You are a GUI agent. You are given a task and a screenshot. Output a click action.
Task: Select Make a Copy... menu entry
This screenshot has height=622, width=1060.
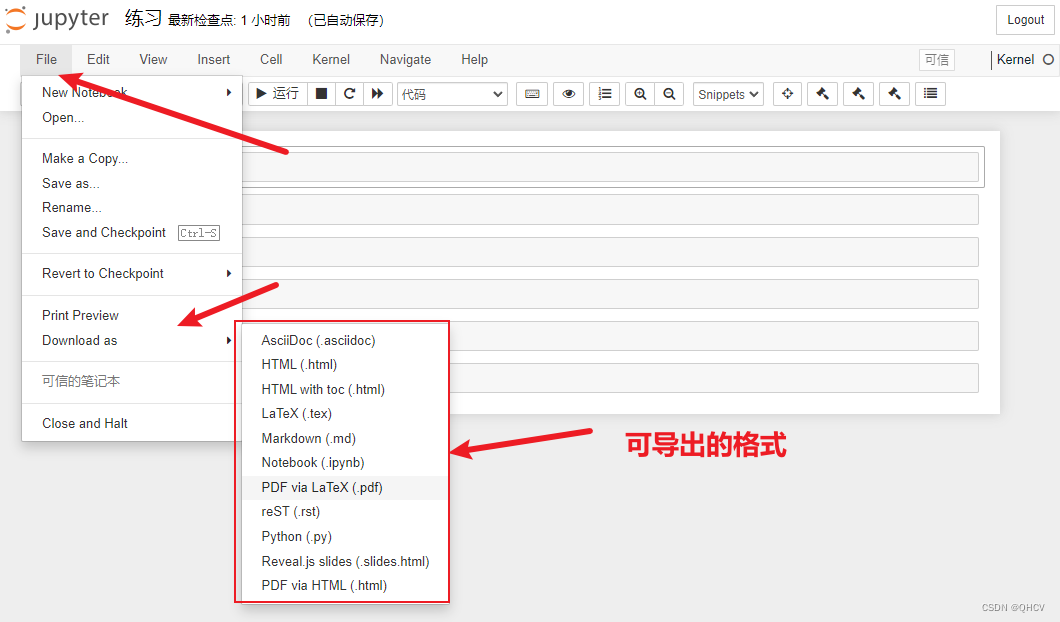click(132, 158)
